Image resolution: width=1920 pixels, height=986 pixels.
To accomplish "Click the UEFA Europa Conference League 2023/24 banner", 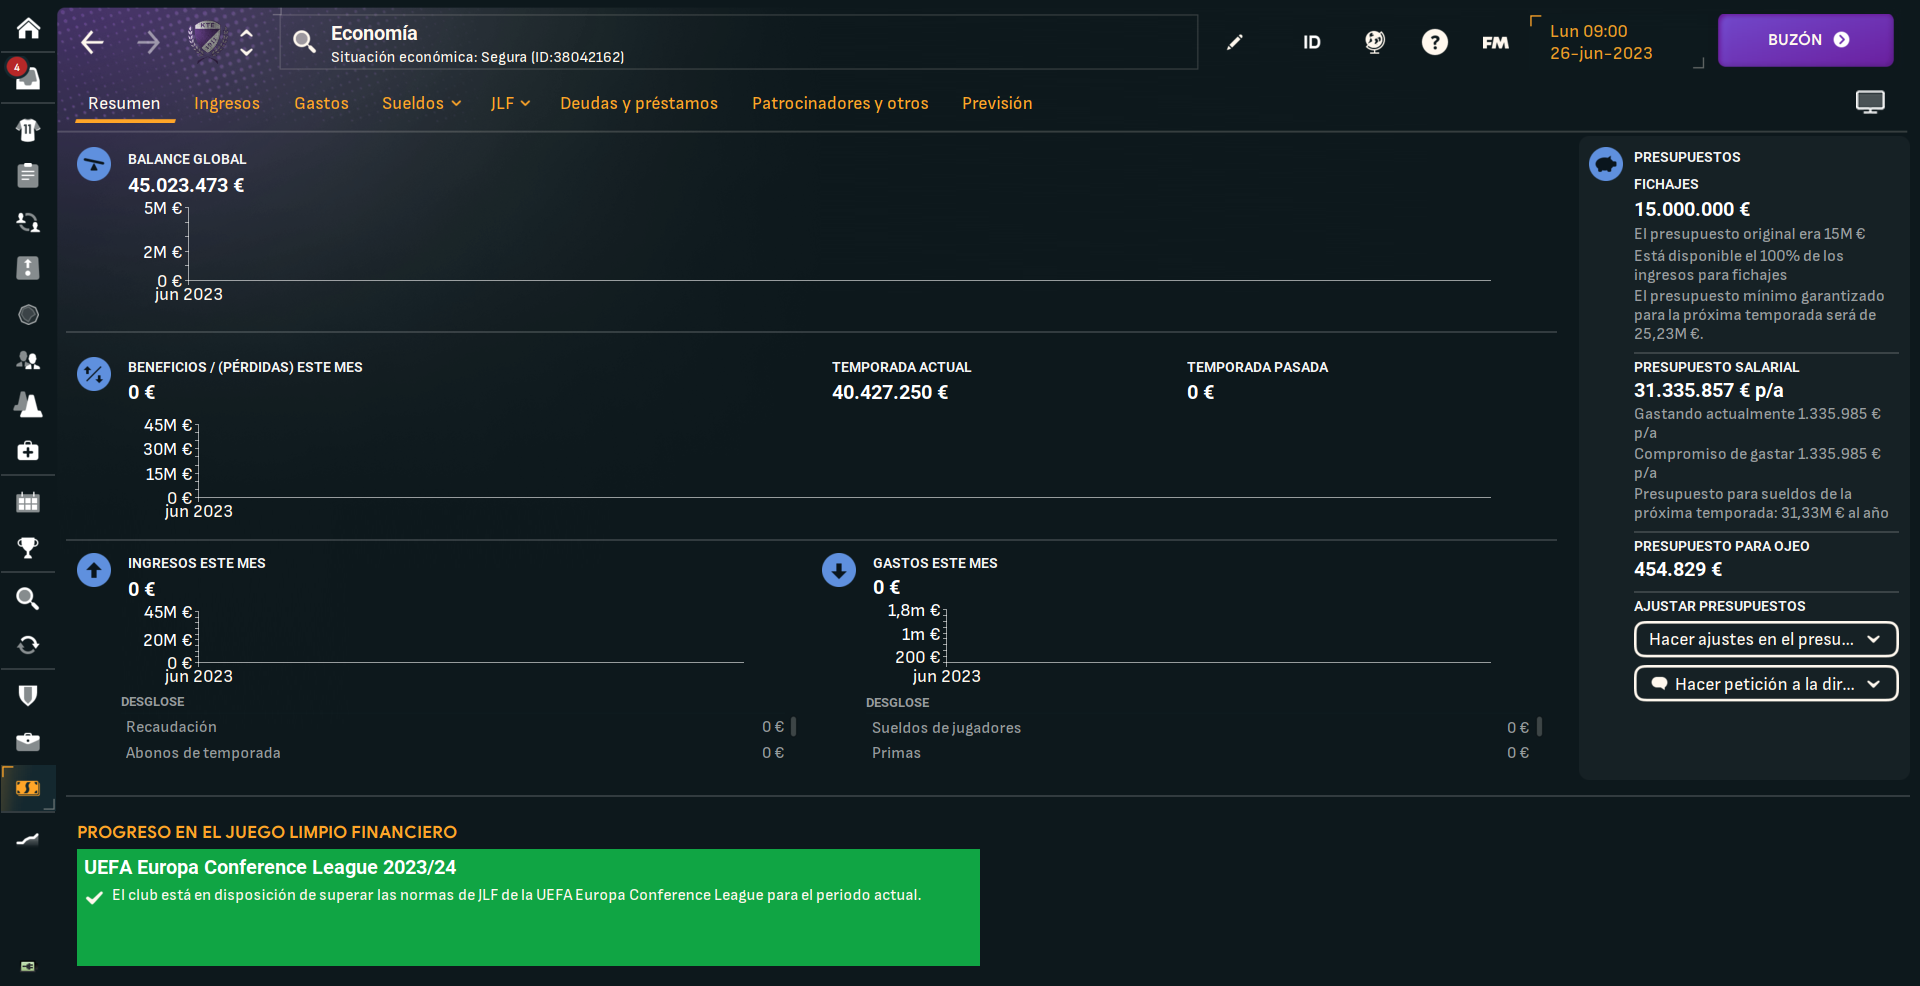I will [x=528, y=907].
